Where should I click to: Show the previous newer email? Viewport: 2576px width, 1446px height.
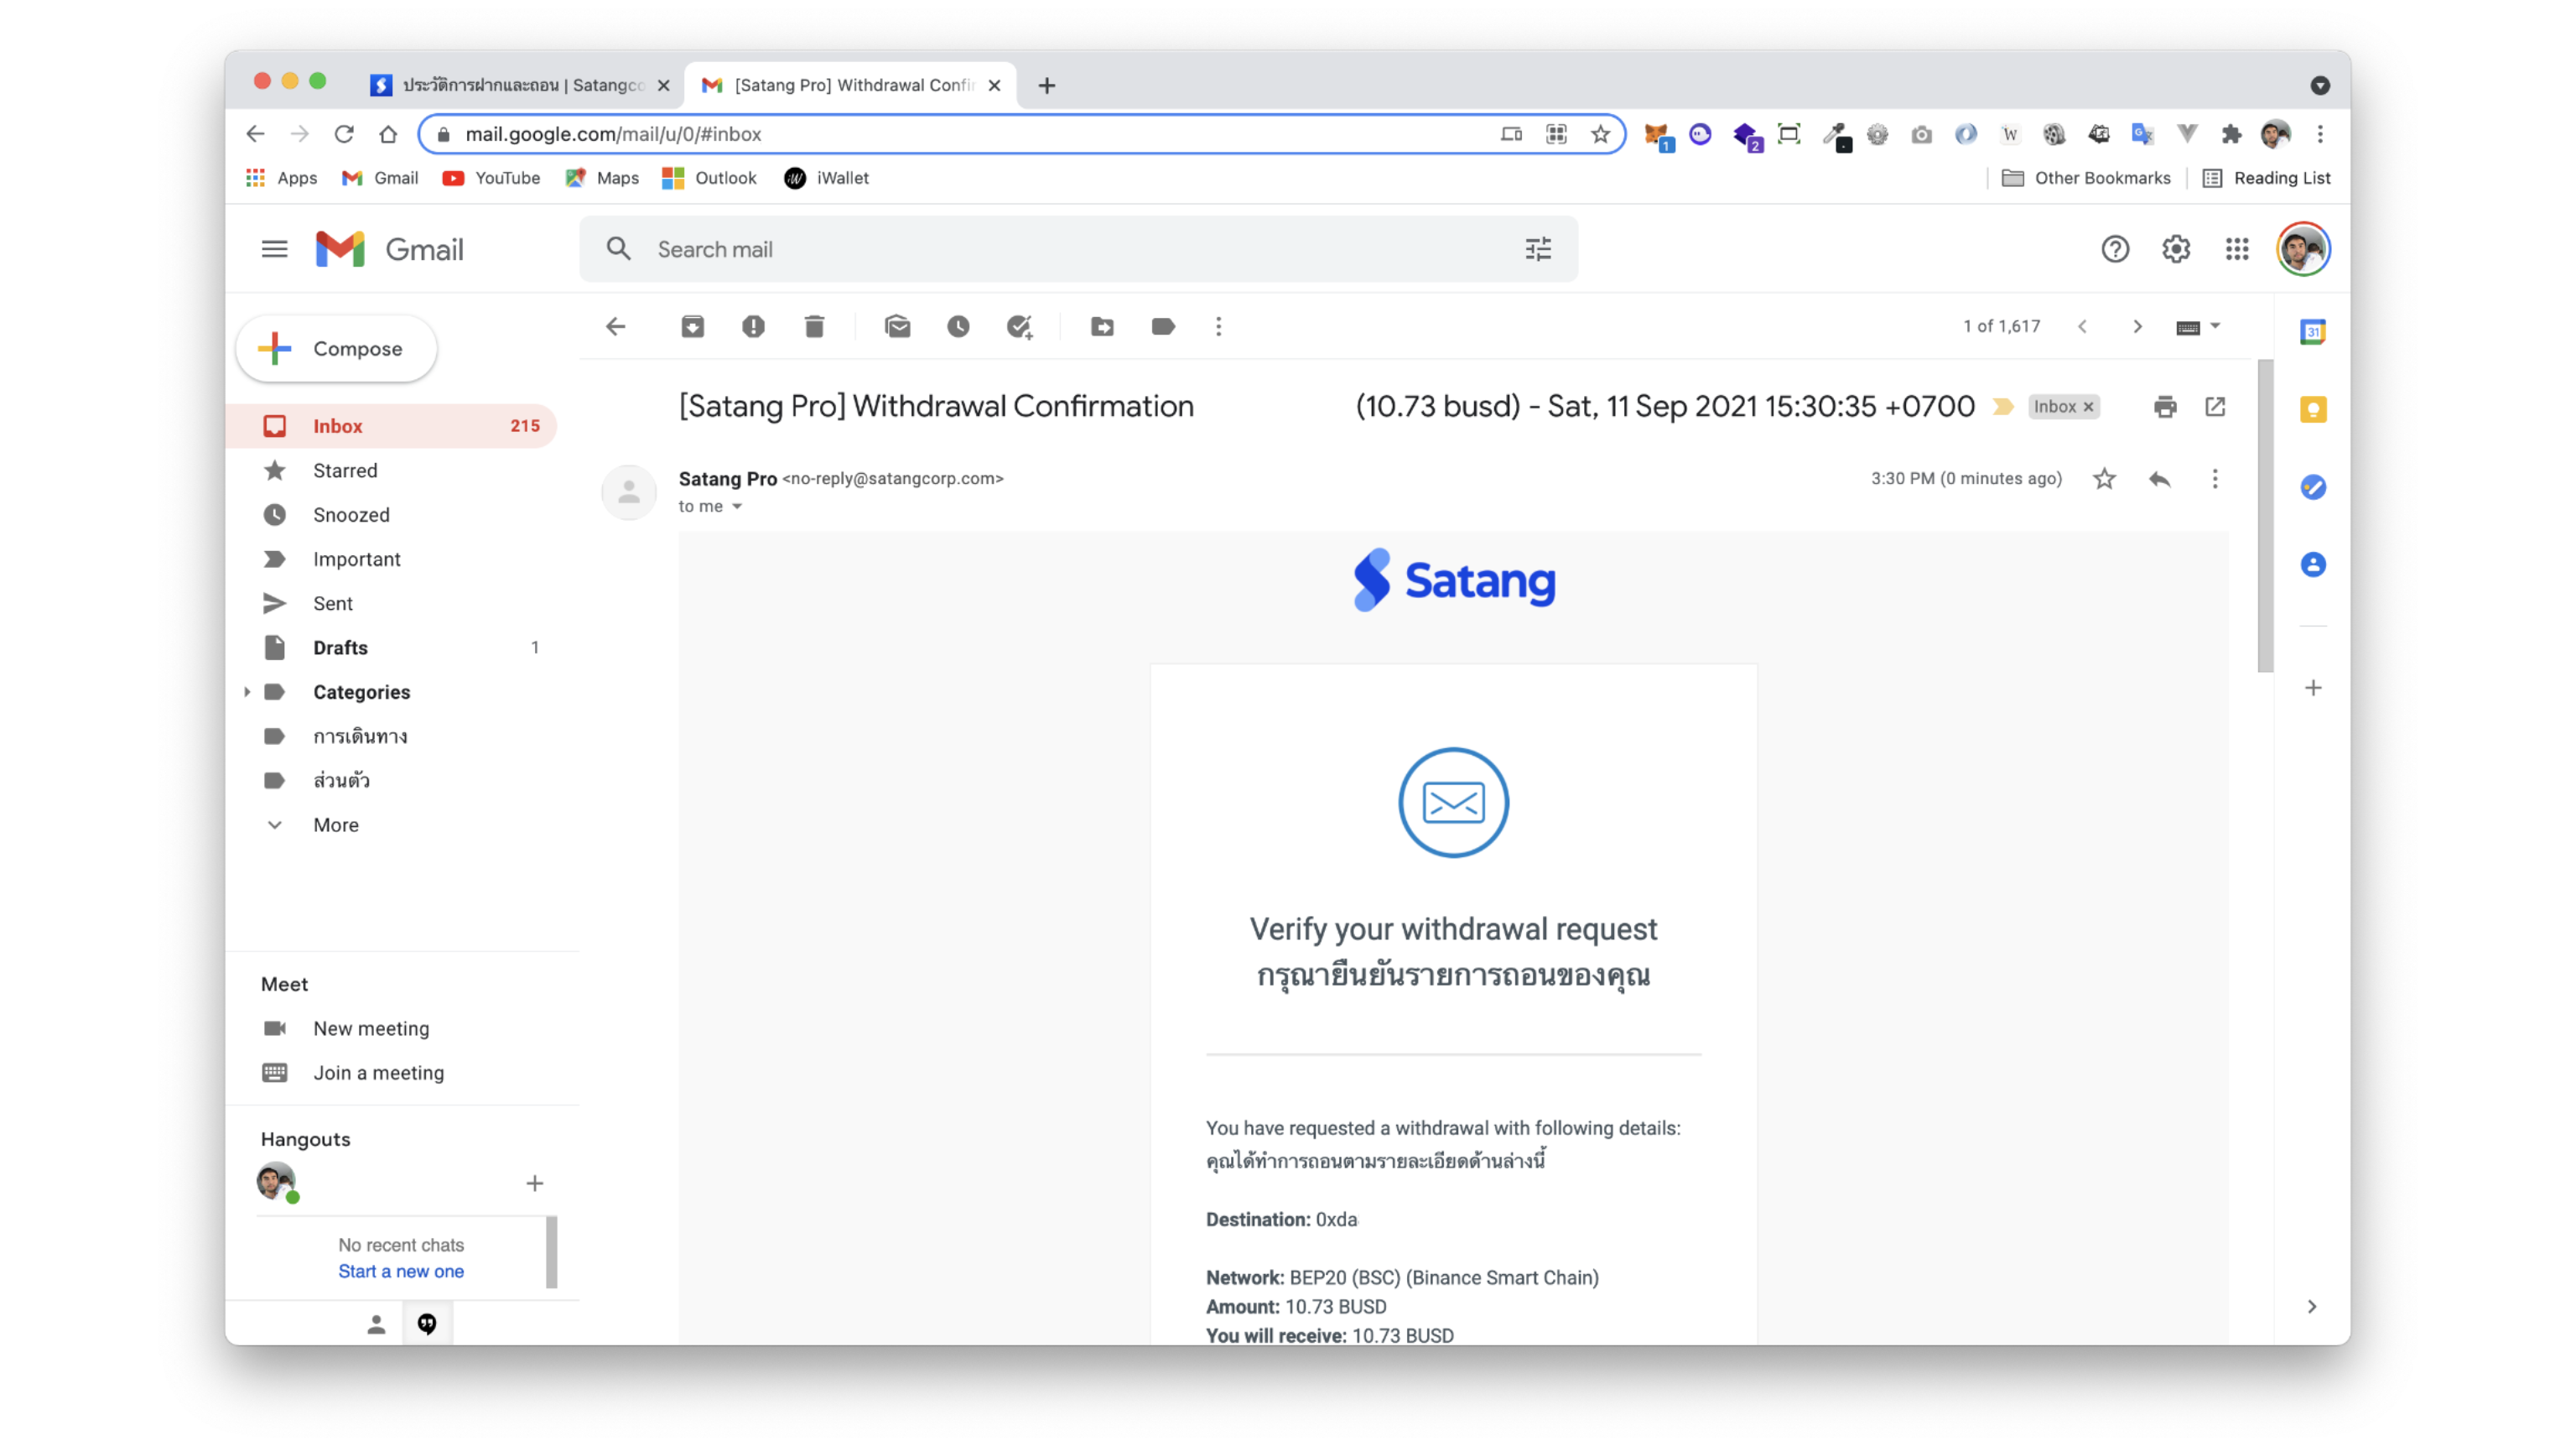2082,326
